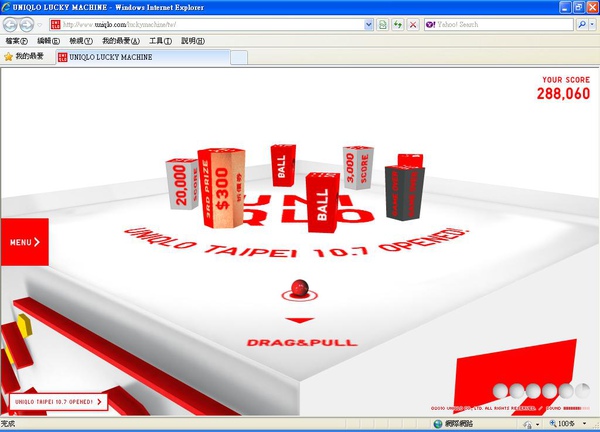Click the red ball on the launch target

[300, 288]
